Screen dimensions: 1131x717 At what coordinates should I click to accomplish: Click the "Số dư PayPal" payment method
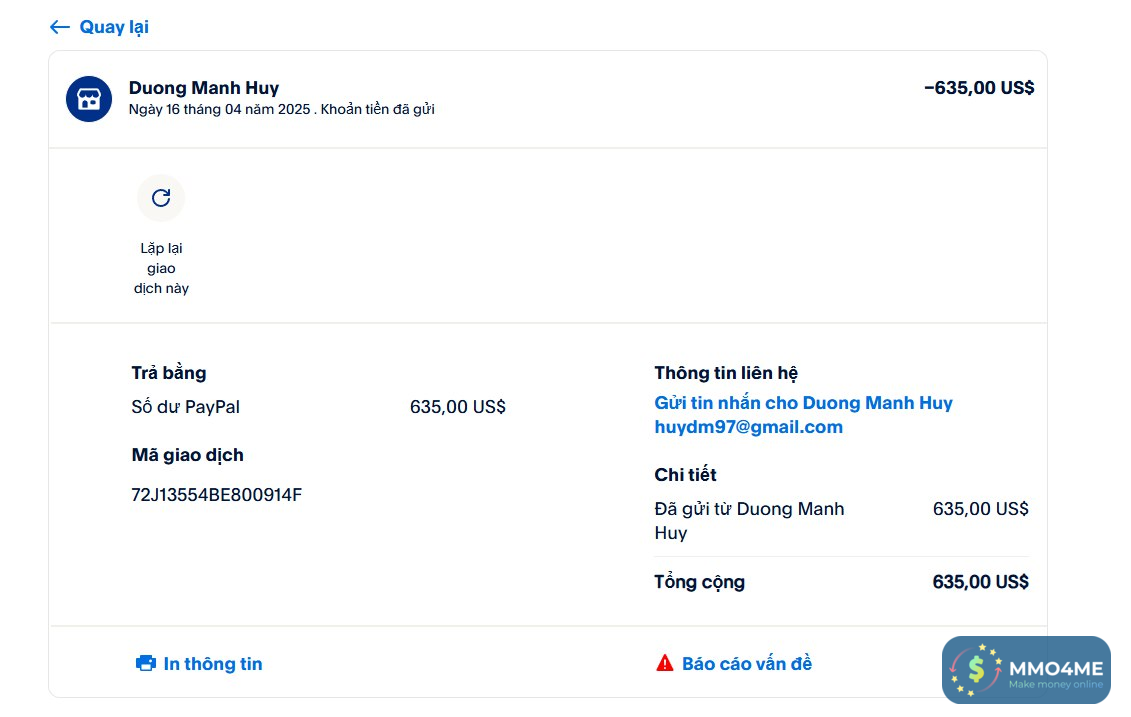coord(186,407)
